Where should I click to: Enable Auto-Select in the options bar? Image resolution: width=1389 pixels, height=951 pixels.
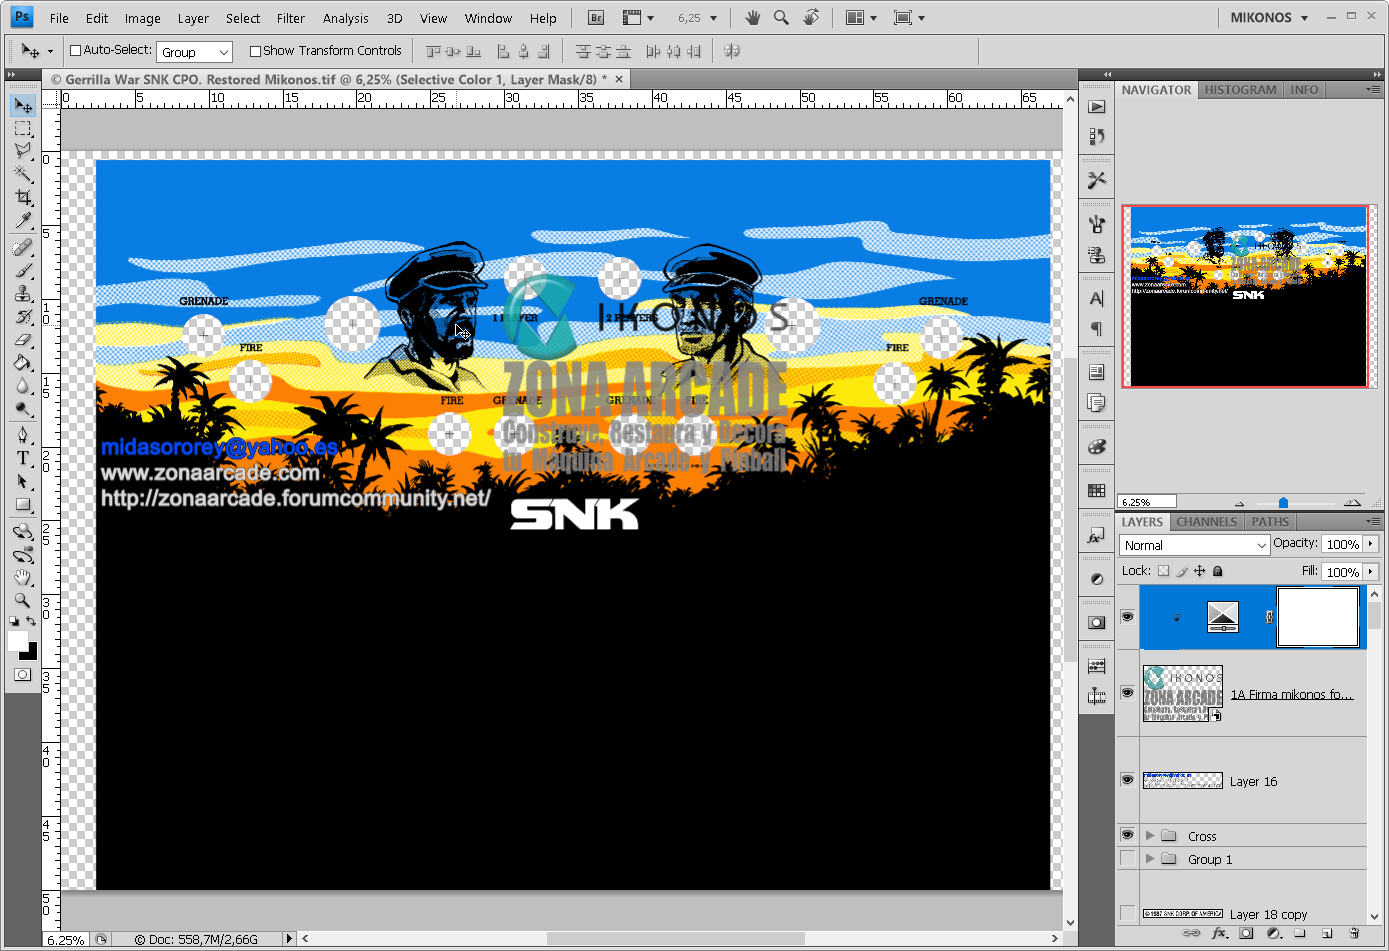pyautogui.click(x=75, y=50)
